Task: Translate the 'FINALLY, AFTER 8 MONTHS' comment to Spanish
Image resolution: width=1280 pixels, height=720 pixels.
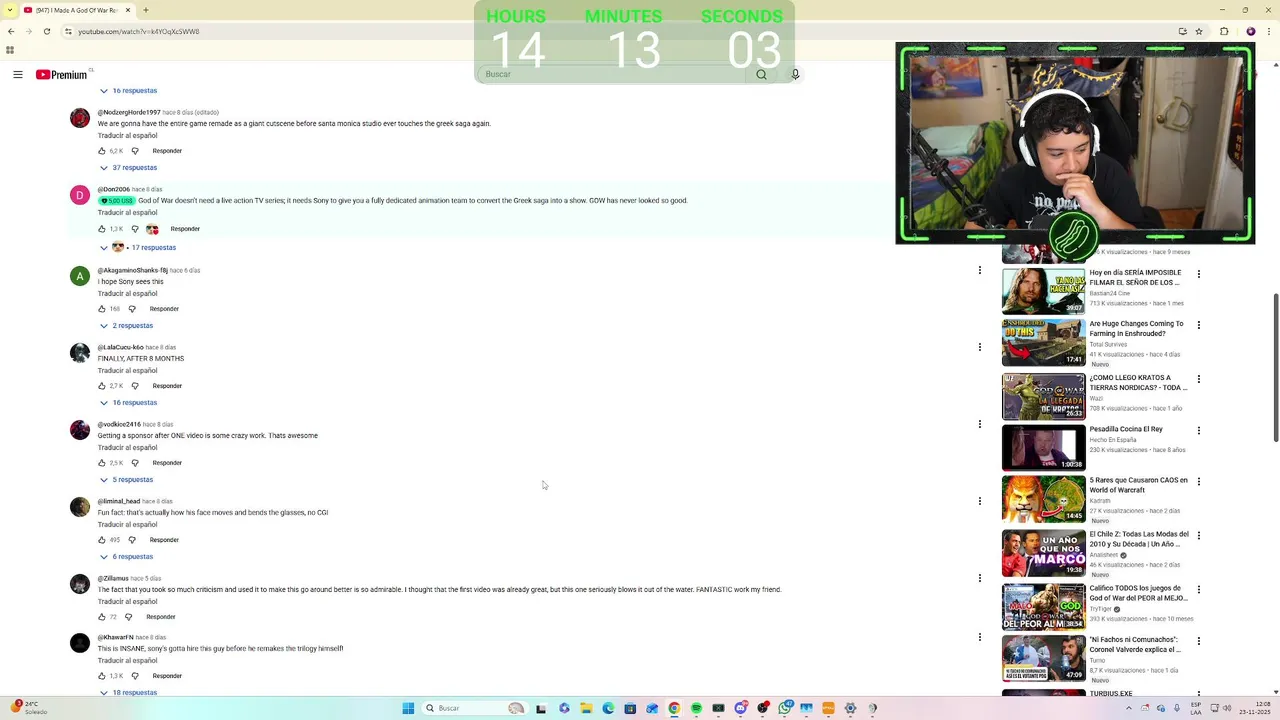Action: (x=127, y=371)
